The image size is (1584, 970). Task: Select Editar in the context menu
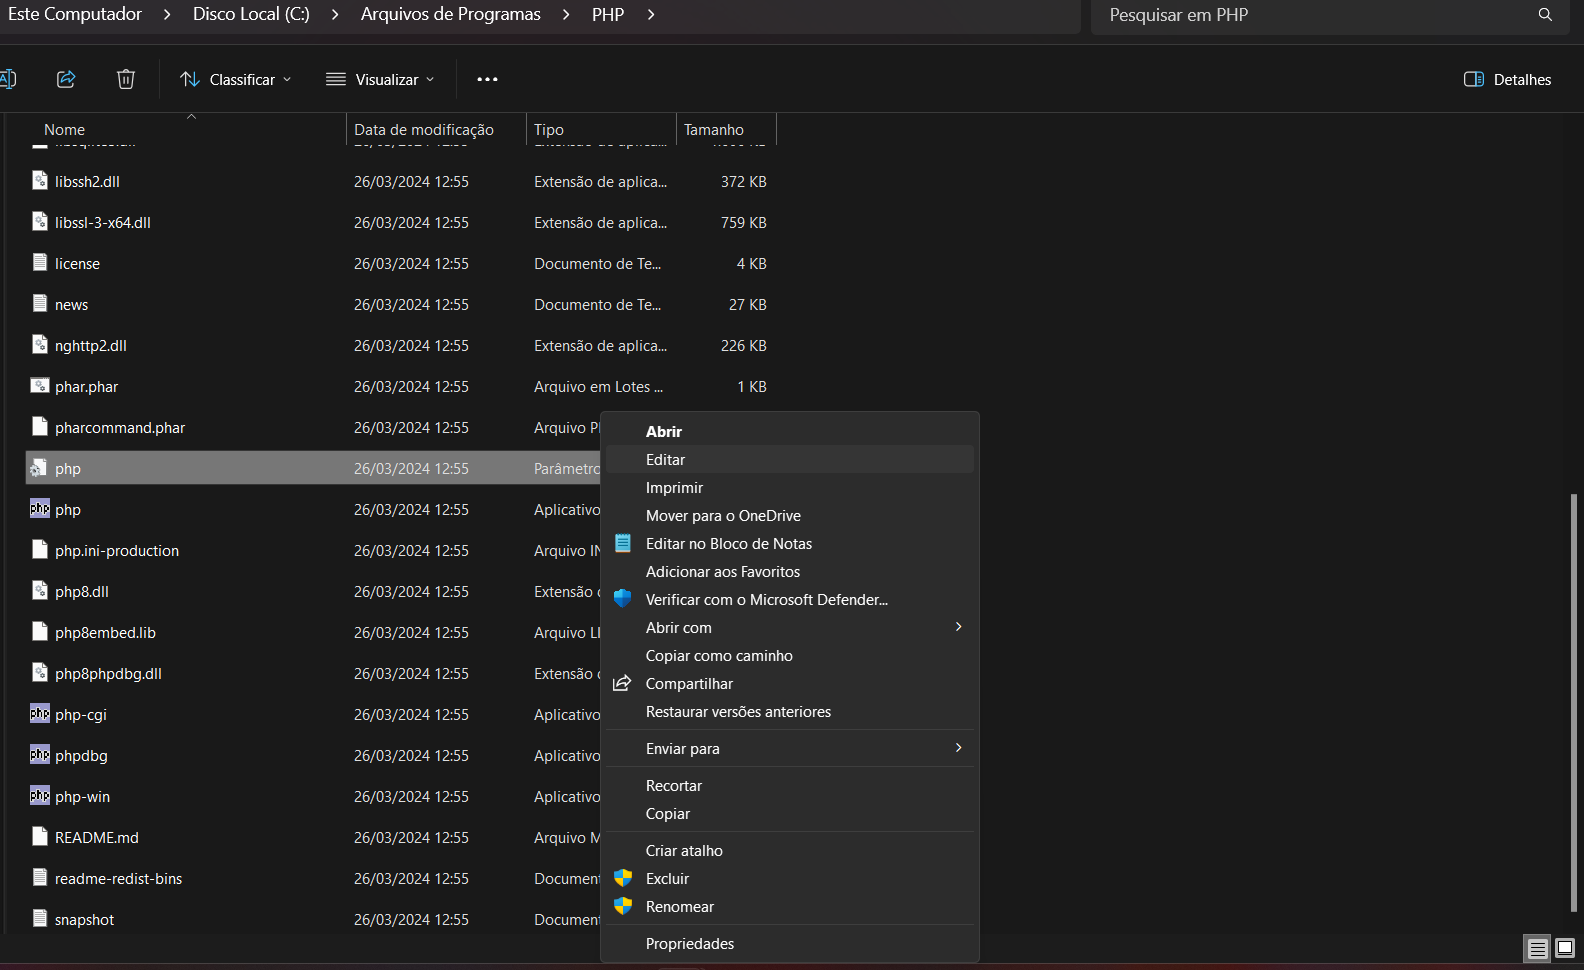click(x=790, y=459)
